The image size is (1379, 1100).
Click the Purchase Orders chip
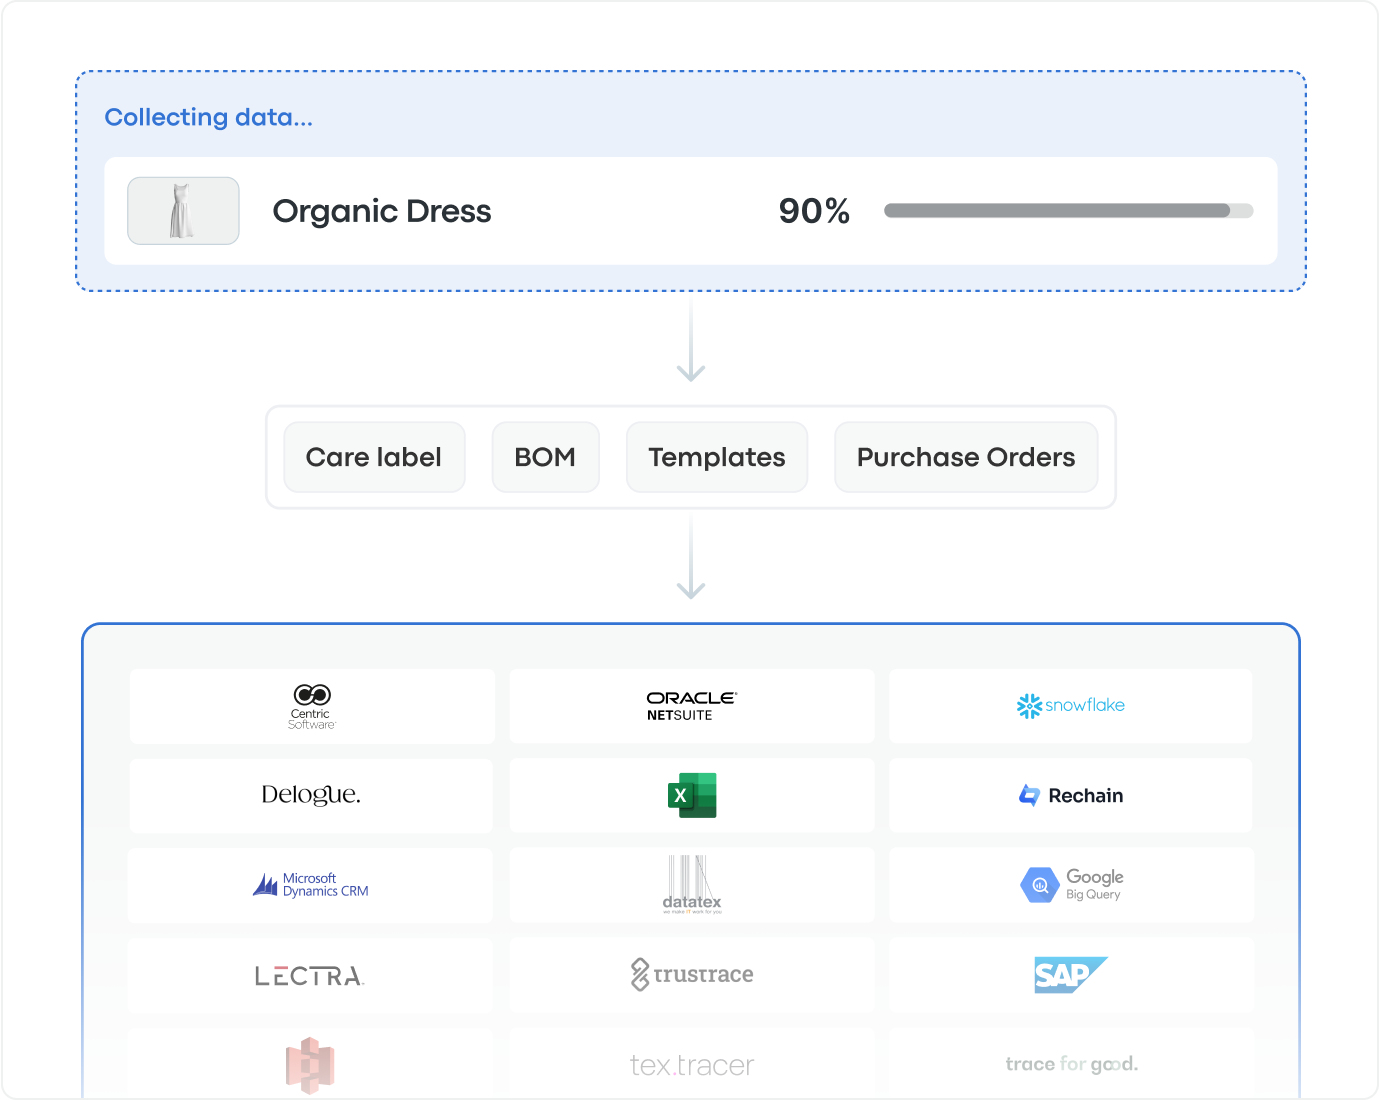click(966, 457)
